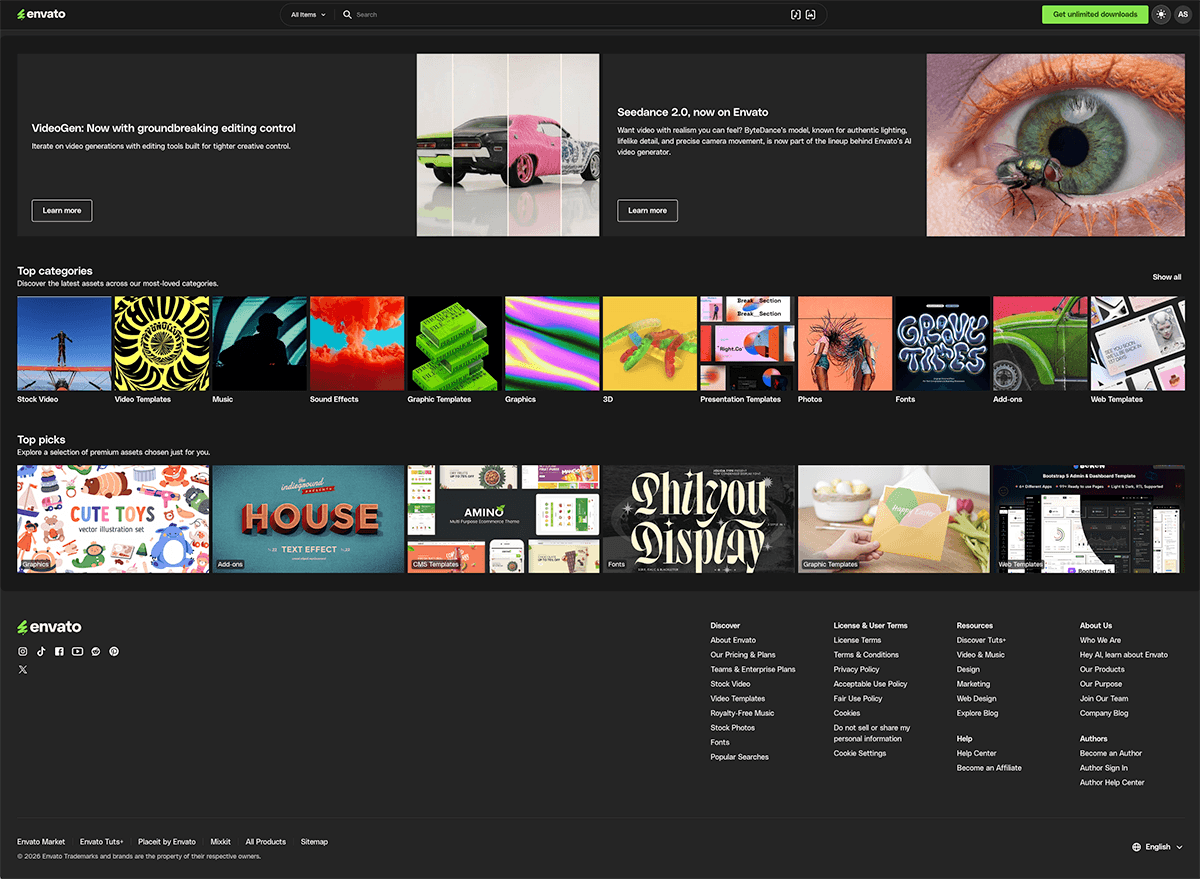Open the Add-ons category thumbnail
1200x879 pixels.
coord(1040,343)
